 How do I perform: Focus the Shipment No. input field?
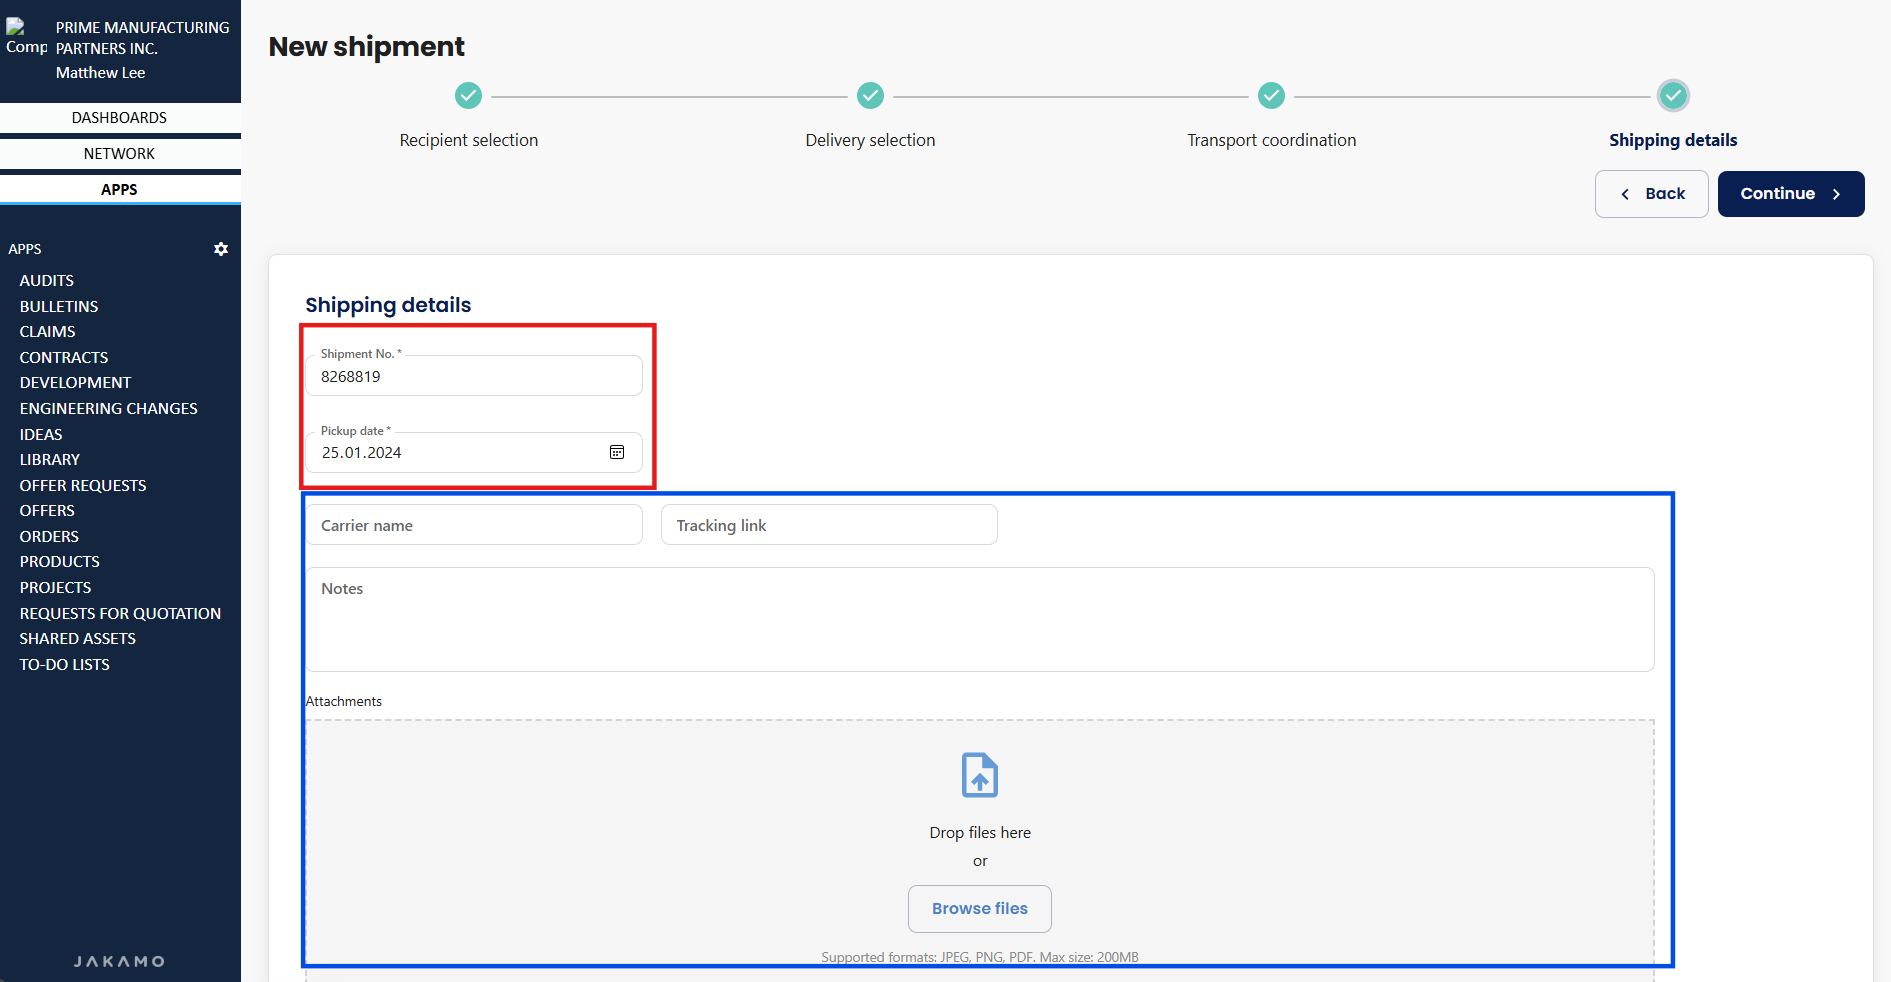473,377
